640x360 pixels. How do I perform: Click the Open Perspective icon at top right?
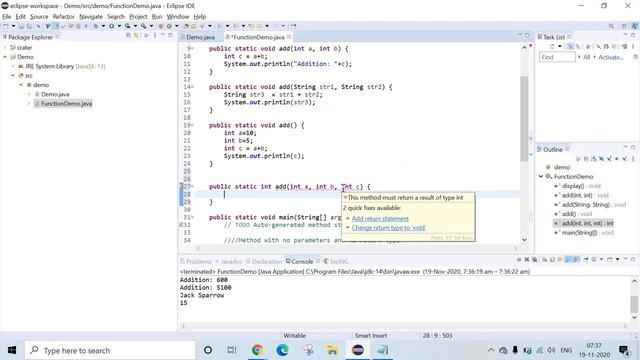[624, 26]
